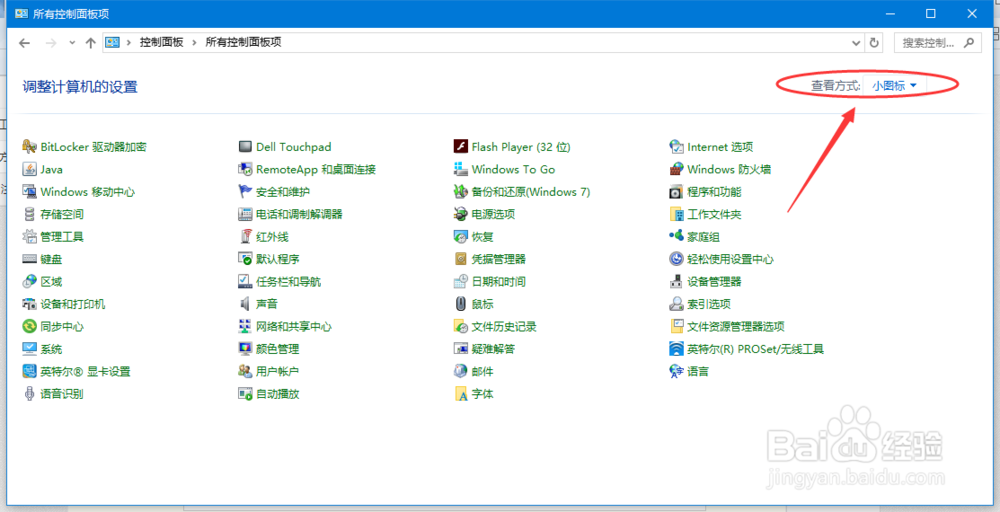Open the 设备和打印机 icon
This screenshot has width=1000, height=512.
[x=29, y=304]
